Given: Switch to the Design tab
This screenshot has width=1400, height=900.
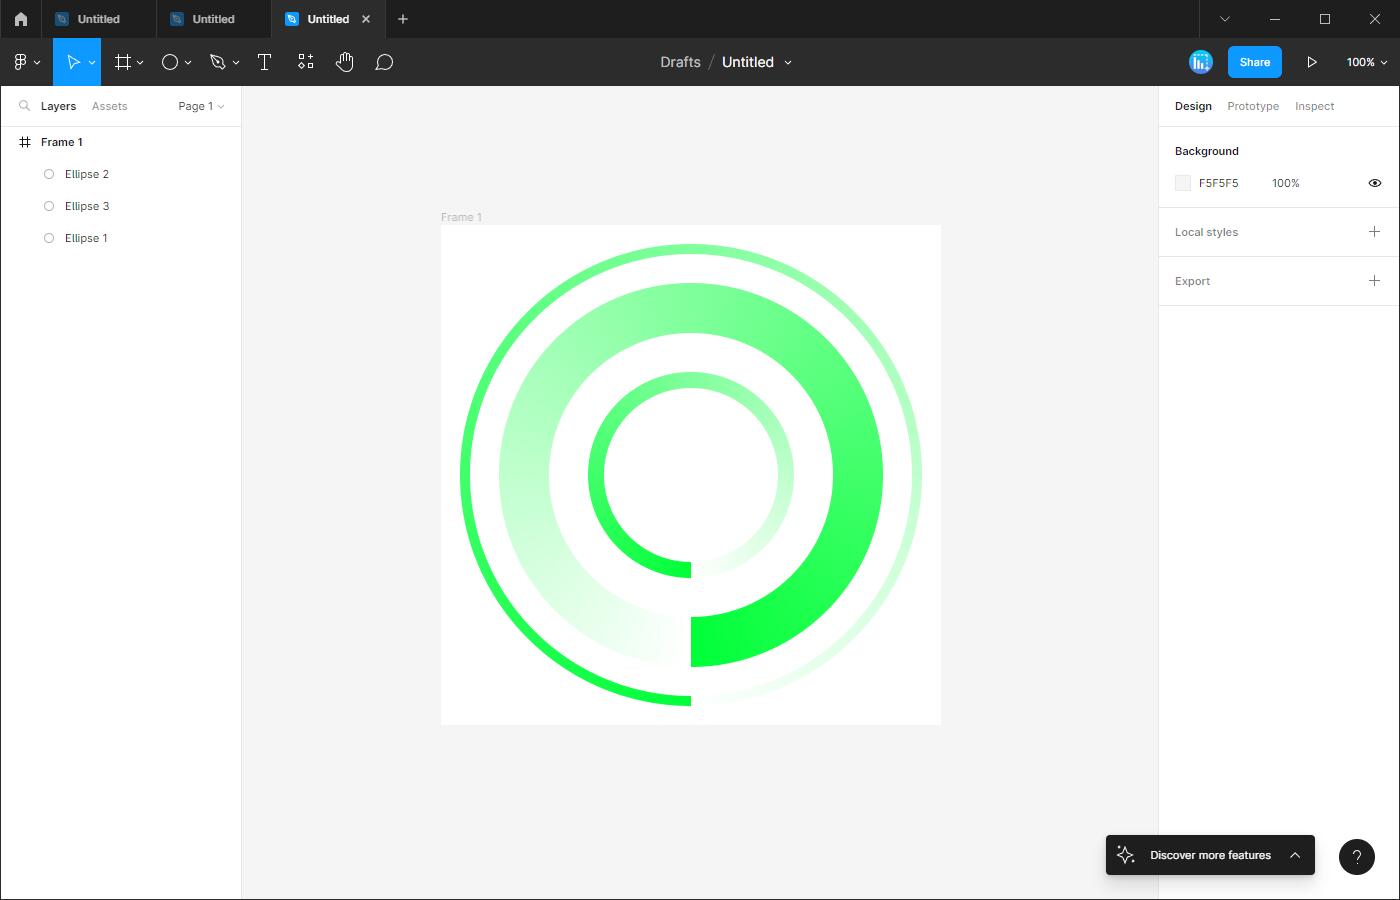Looking at the screenshot, I should tap(1193, 106).
